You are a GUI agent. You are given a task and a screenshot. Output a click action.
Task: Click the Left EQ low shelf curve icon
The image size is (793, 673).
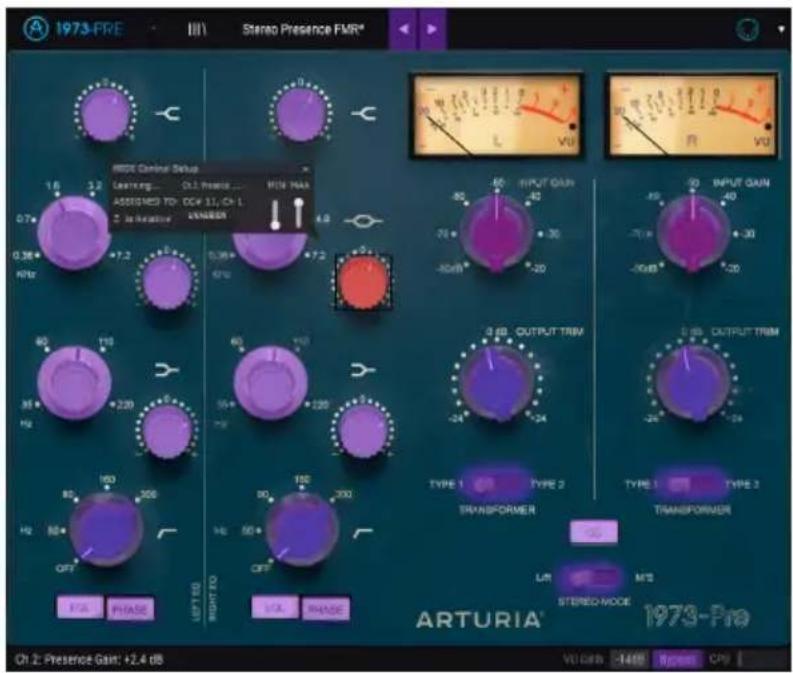167,371
